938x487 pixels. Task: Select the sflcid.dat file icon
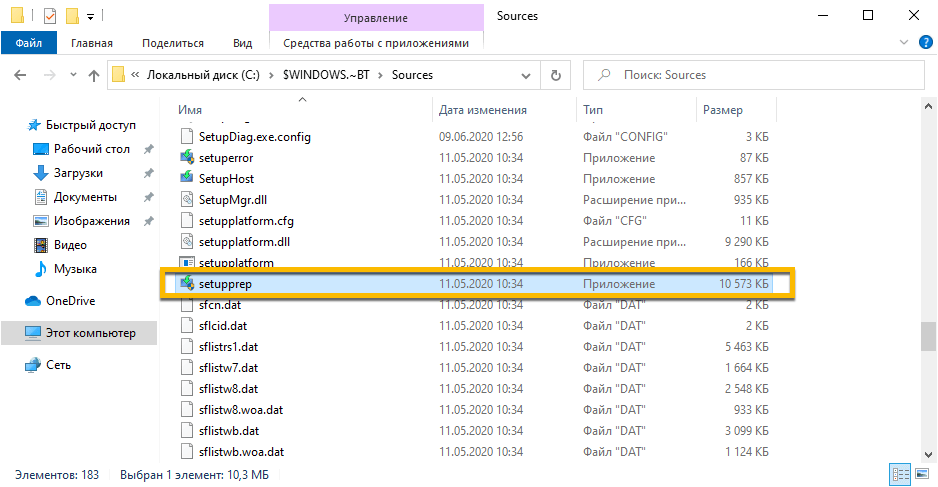click(x=187, y=325)
